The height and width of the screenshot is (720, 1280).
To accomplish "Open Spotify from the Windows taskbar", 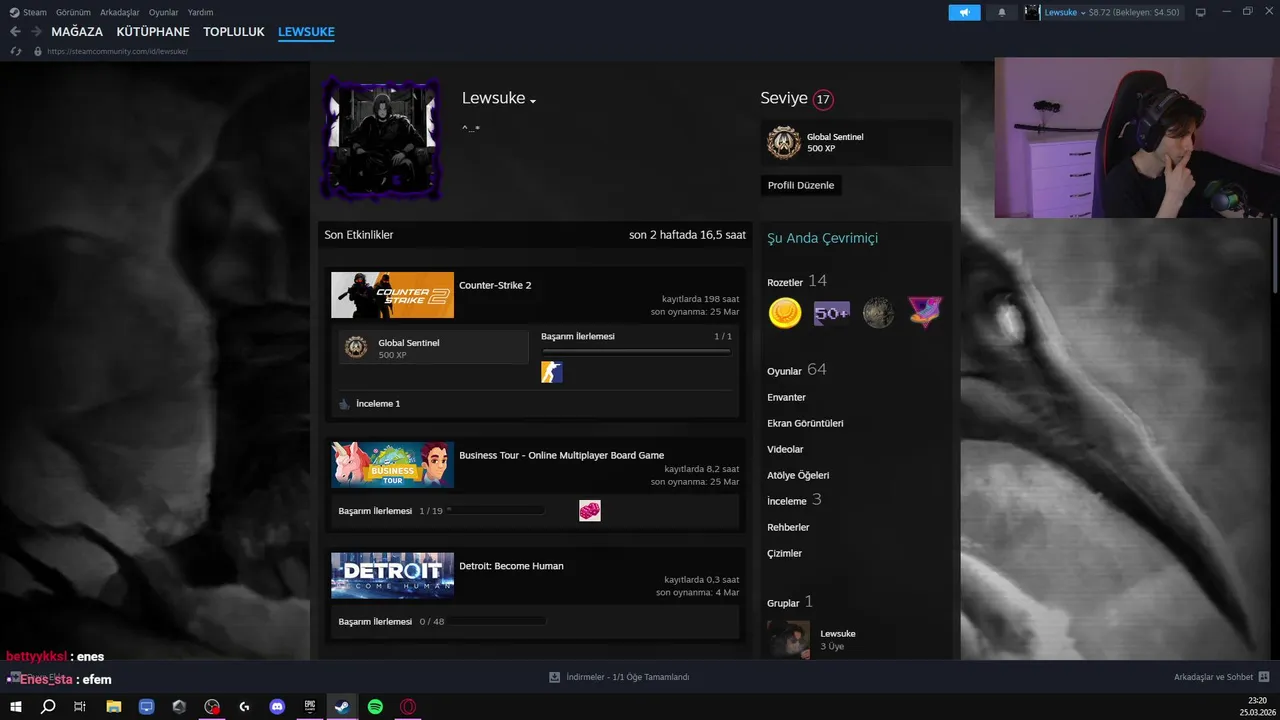I will (x=375, y=707).
